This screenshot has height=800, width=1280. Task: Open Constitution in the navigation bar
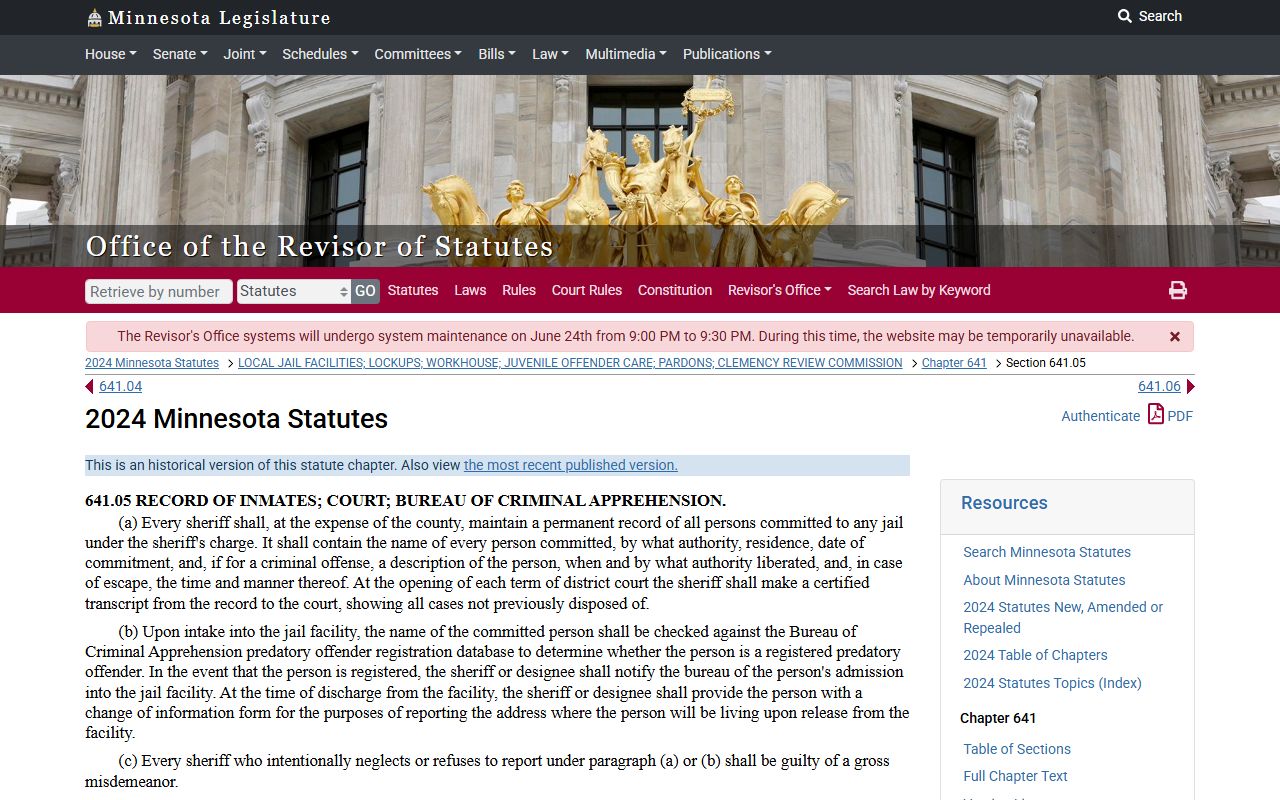point(675,290)
